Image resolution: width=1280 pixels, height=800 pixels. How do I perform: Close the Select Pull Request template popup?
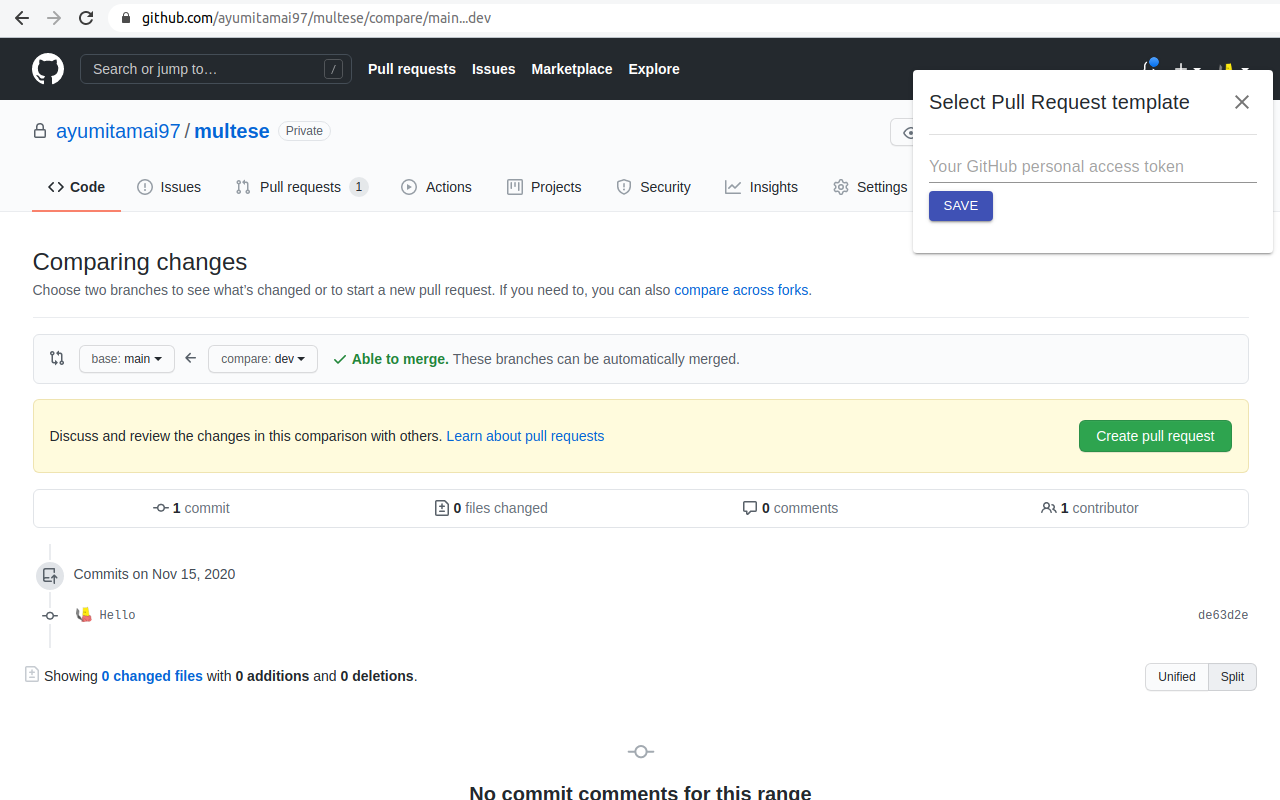1242,102
